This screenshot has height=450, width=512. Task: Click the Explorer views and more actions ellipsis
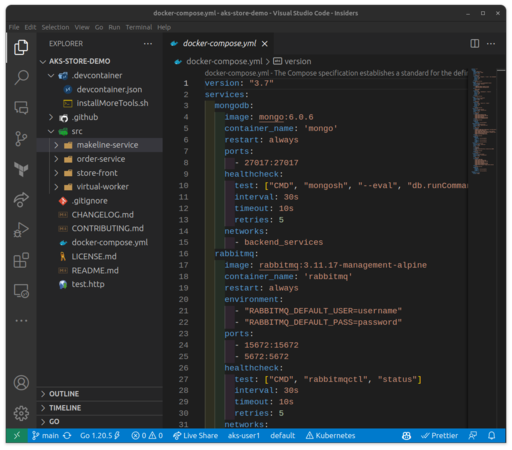148,44
